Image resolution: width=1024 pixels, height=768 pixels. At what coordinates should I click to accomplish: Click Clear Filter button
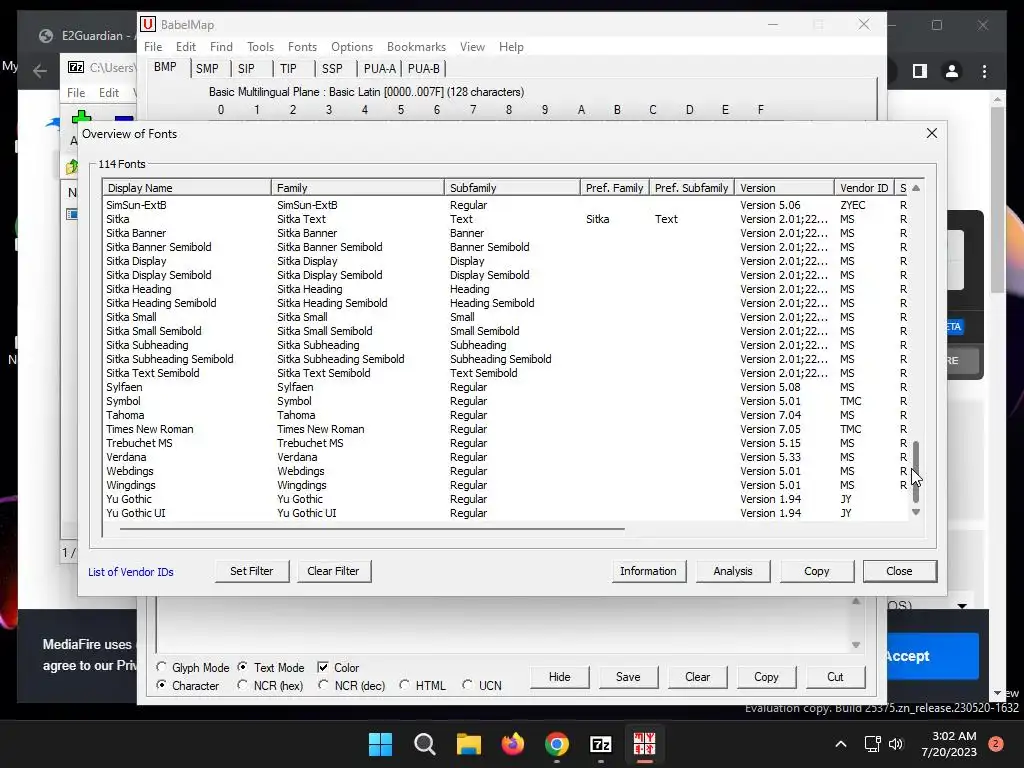(x=333, y=571)
